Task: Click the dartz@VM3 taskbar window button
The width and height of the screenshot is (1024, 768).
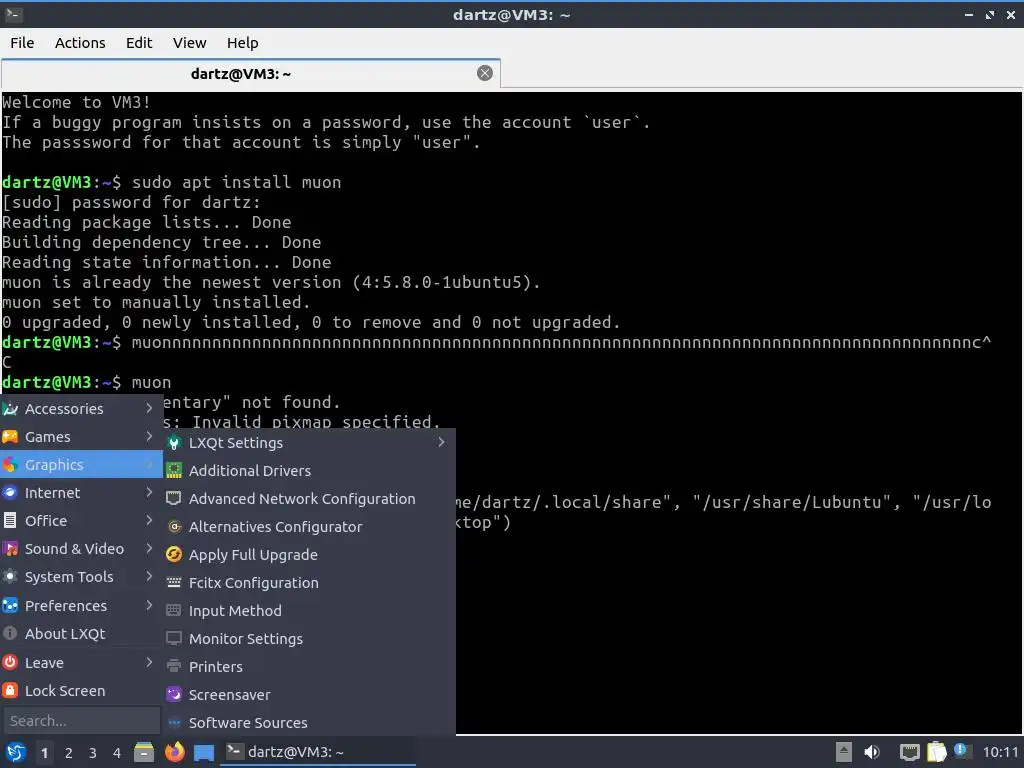Action: point(317,752)
